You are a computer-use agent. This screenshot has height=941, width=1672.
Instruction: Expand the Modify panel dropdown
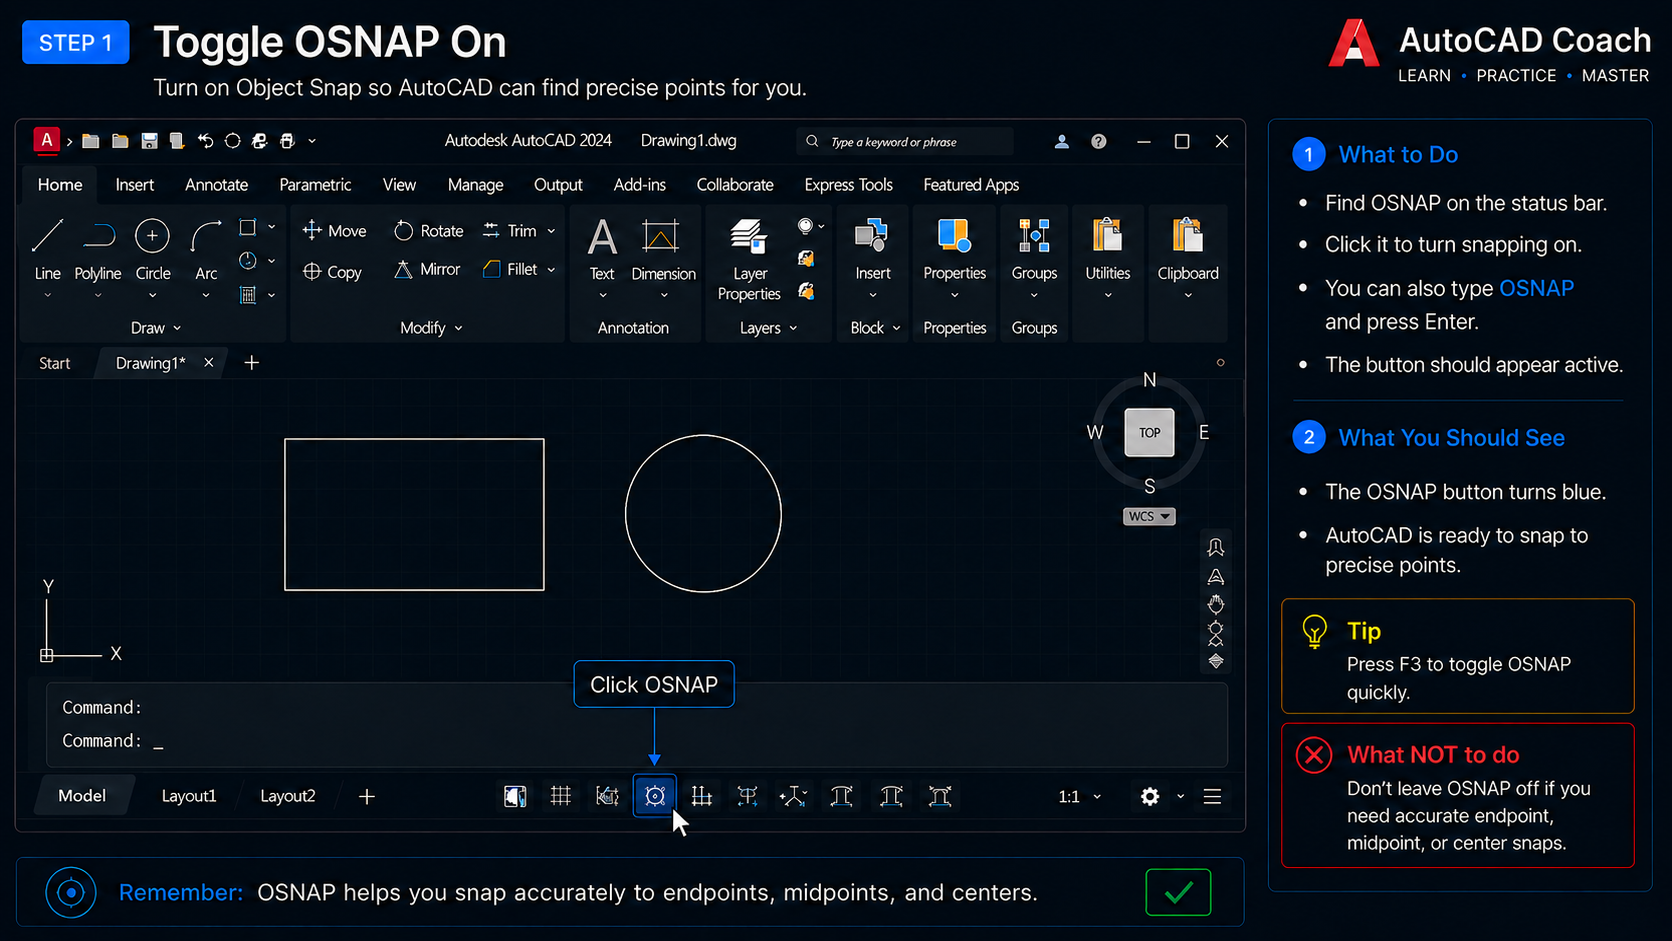coord(431,328)
